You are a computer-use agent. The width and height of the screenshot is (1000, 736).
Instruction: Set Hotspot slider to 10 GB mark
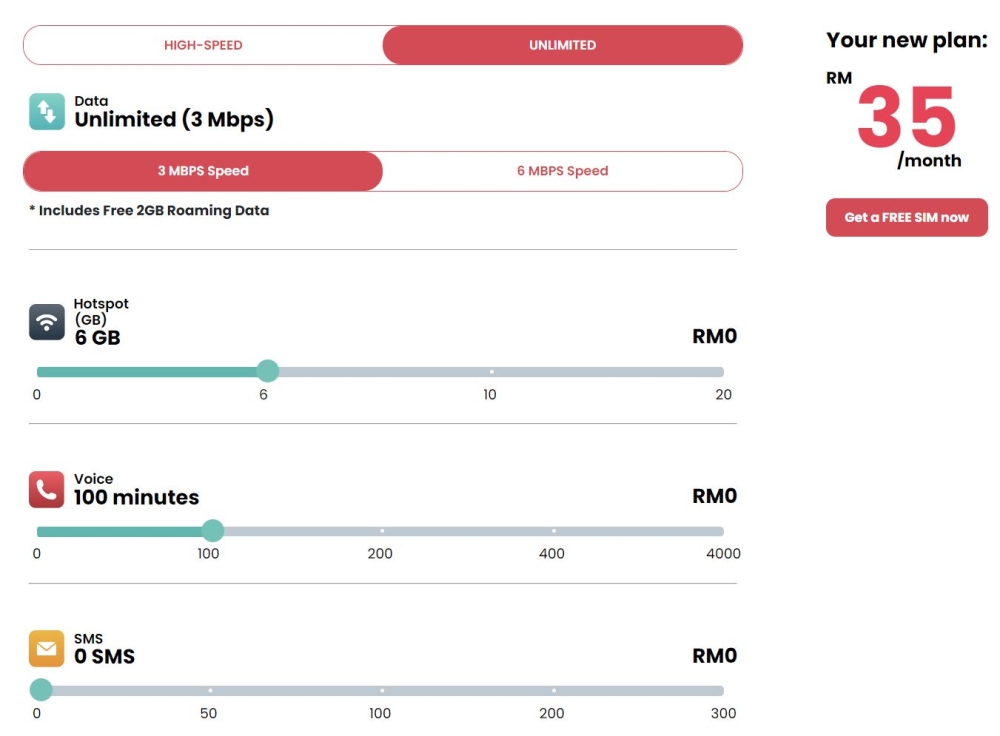tap(491, 371)
